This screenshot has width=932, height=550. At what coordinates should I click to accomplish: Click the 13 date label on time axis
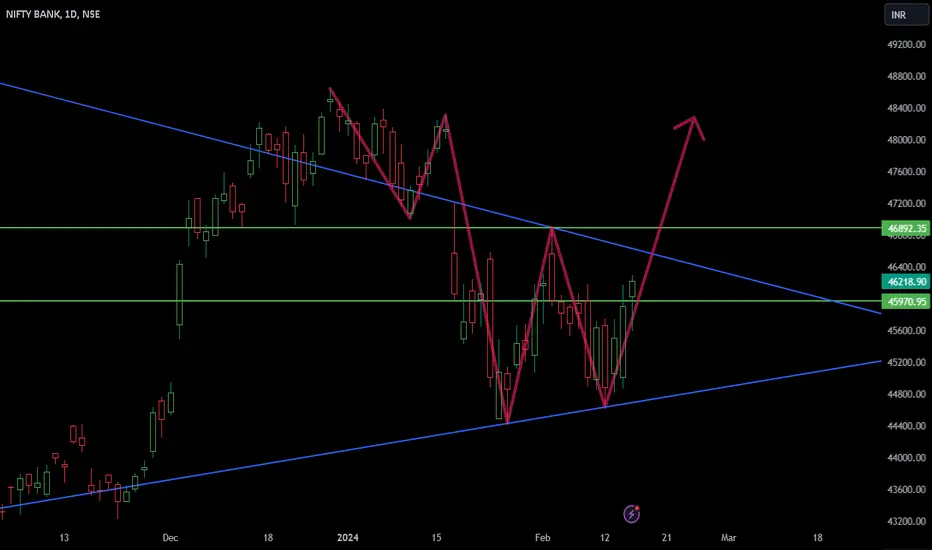(64, 538)
